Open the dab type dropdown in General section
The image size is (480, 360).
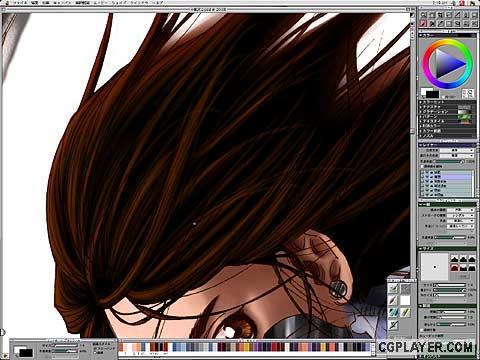(x=461, y=210)
